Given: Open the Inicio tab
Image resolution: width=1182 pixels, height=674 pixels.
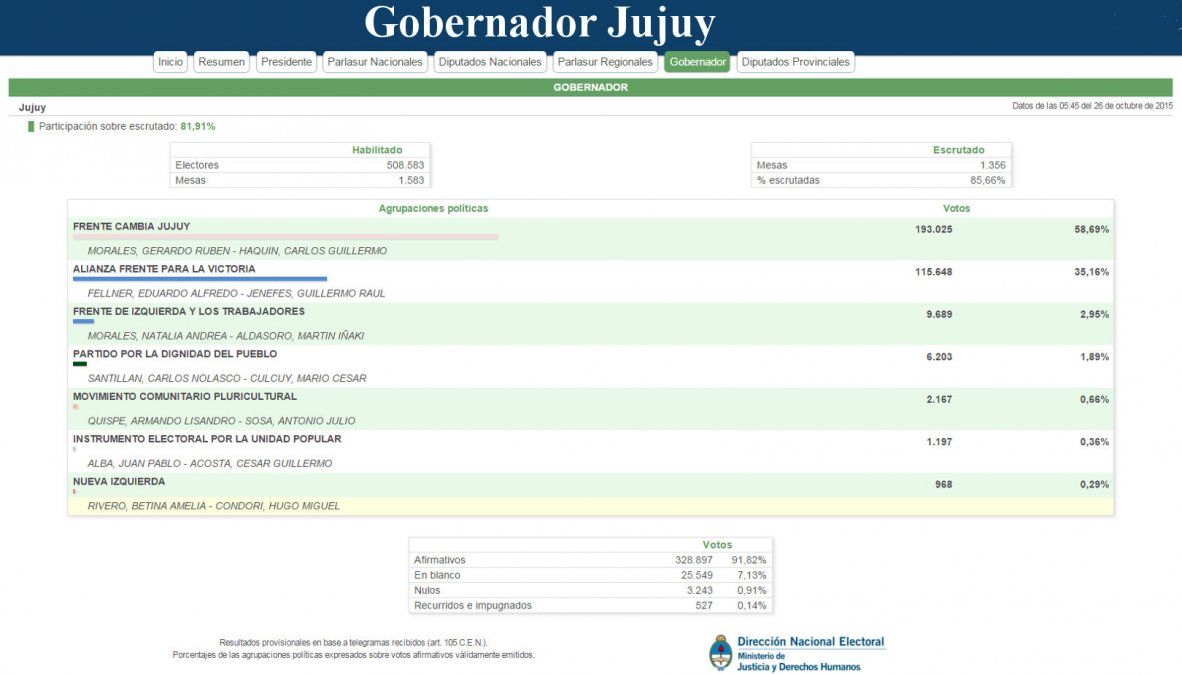Looking at the screenshot, I should tap(171, 62).
